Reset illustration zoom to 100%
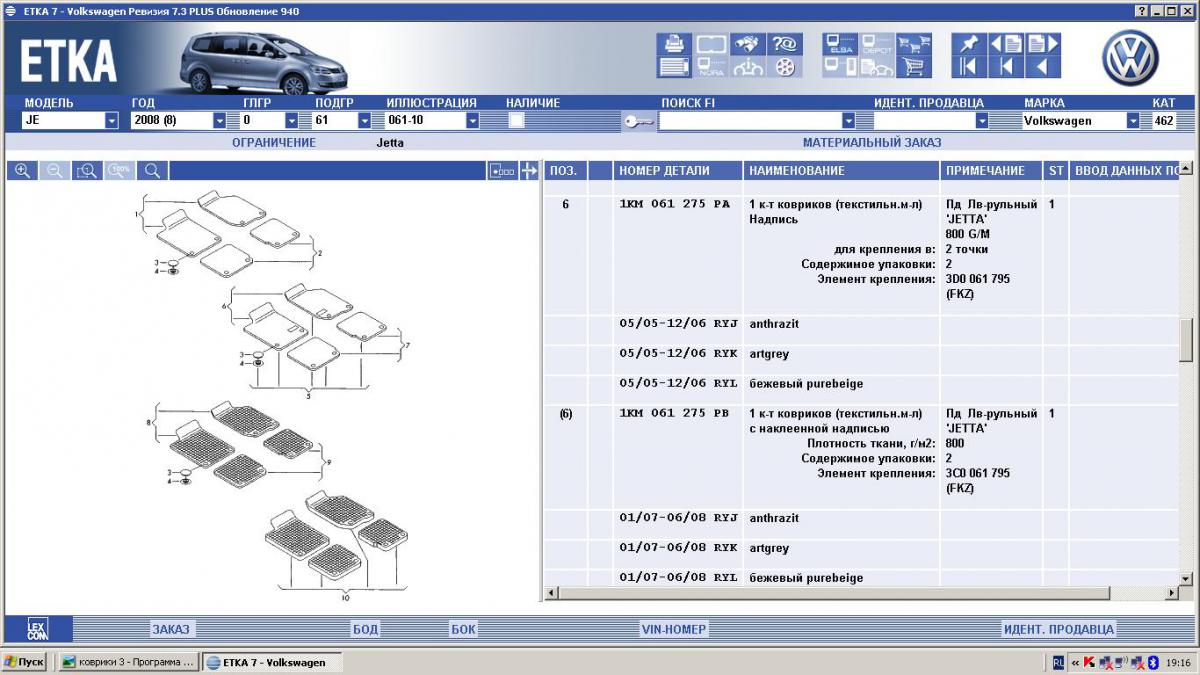The width and height of the screenshot is (1200, 675). (120, 171)
